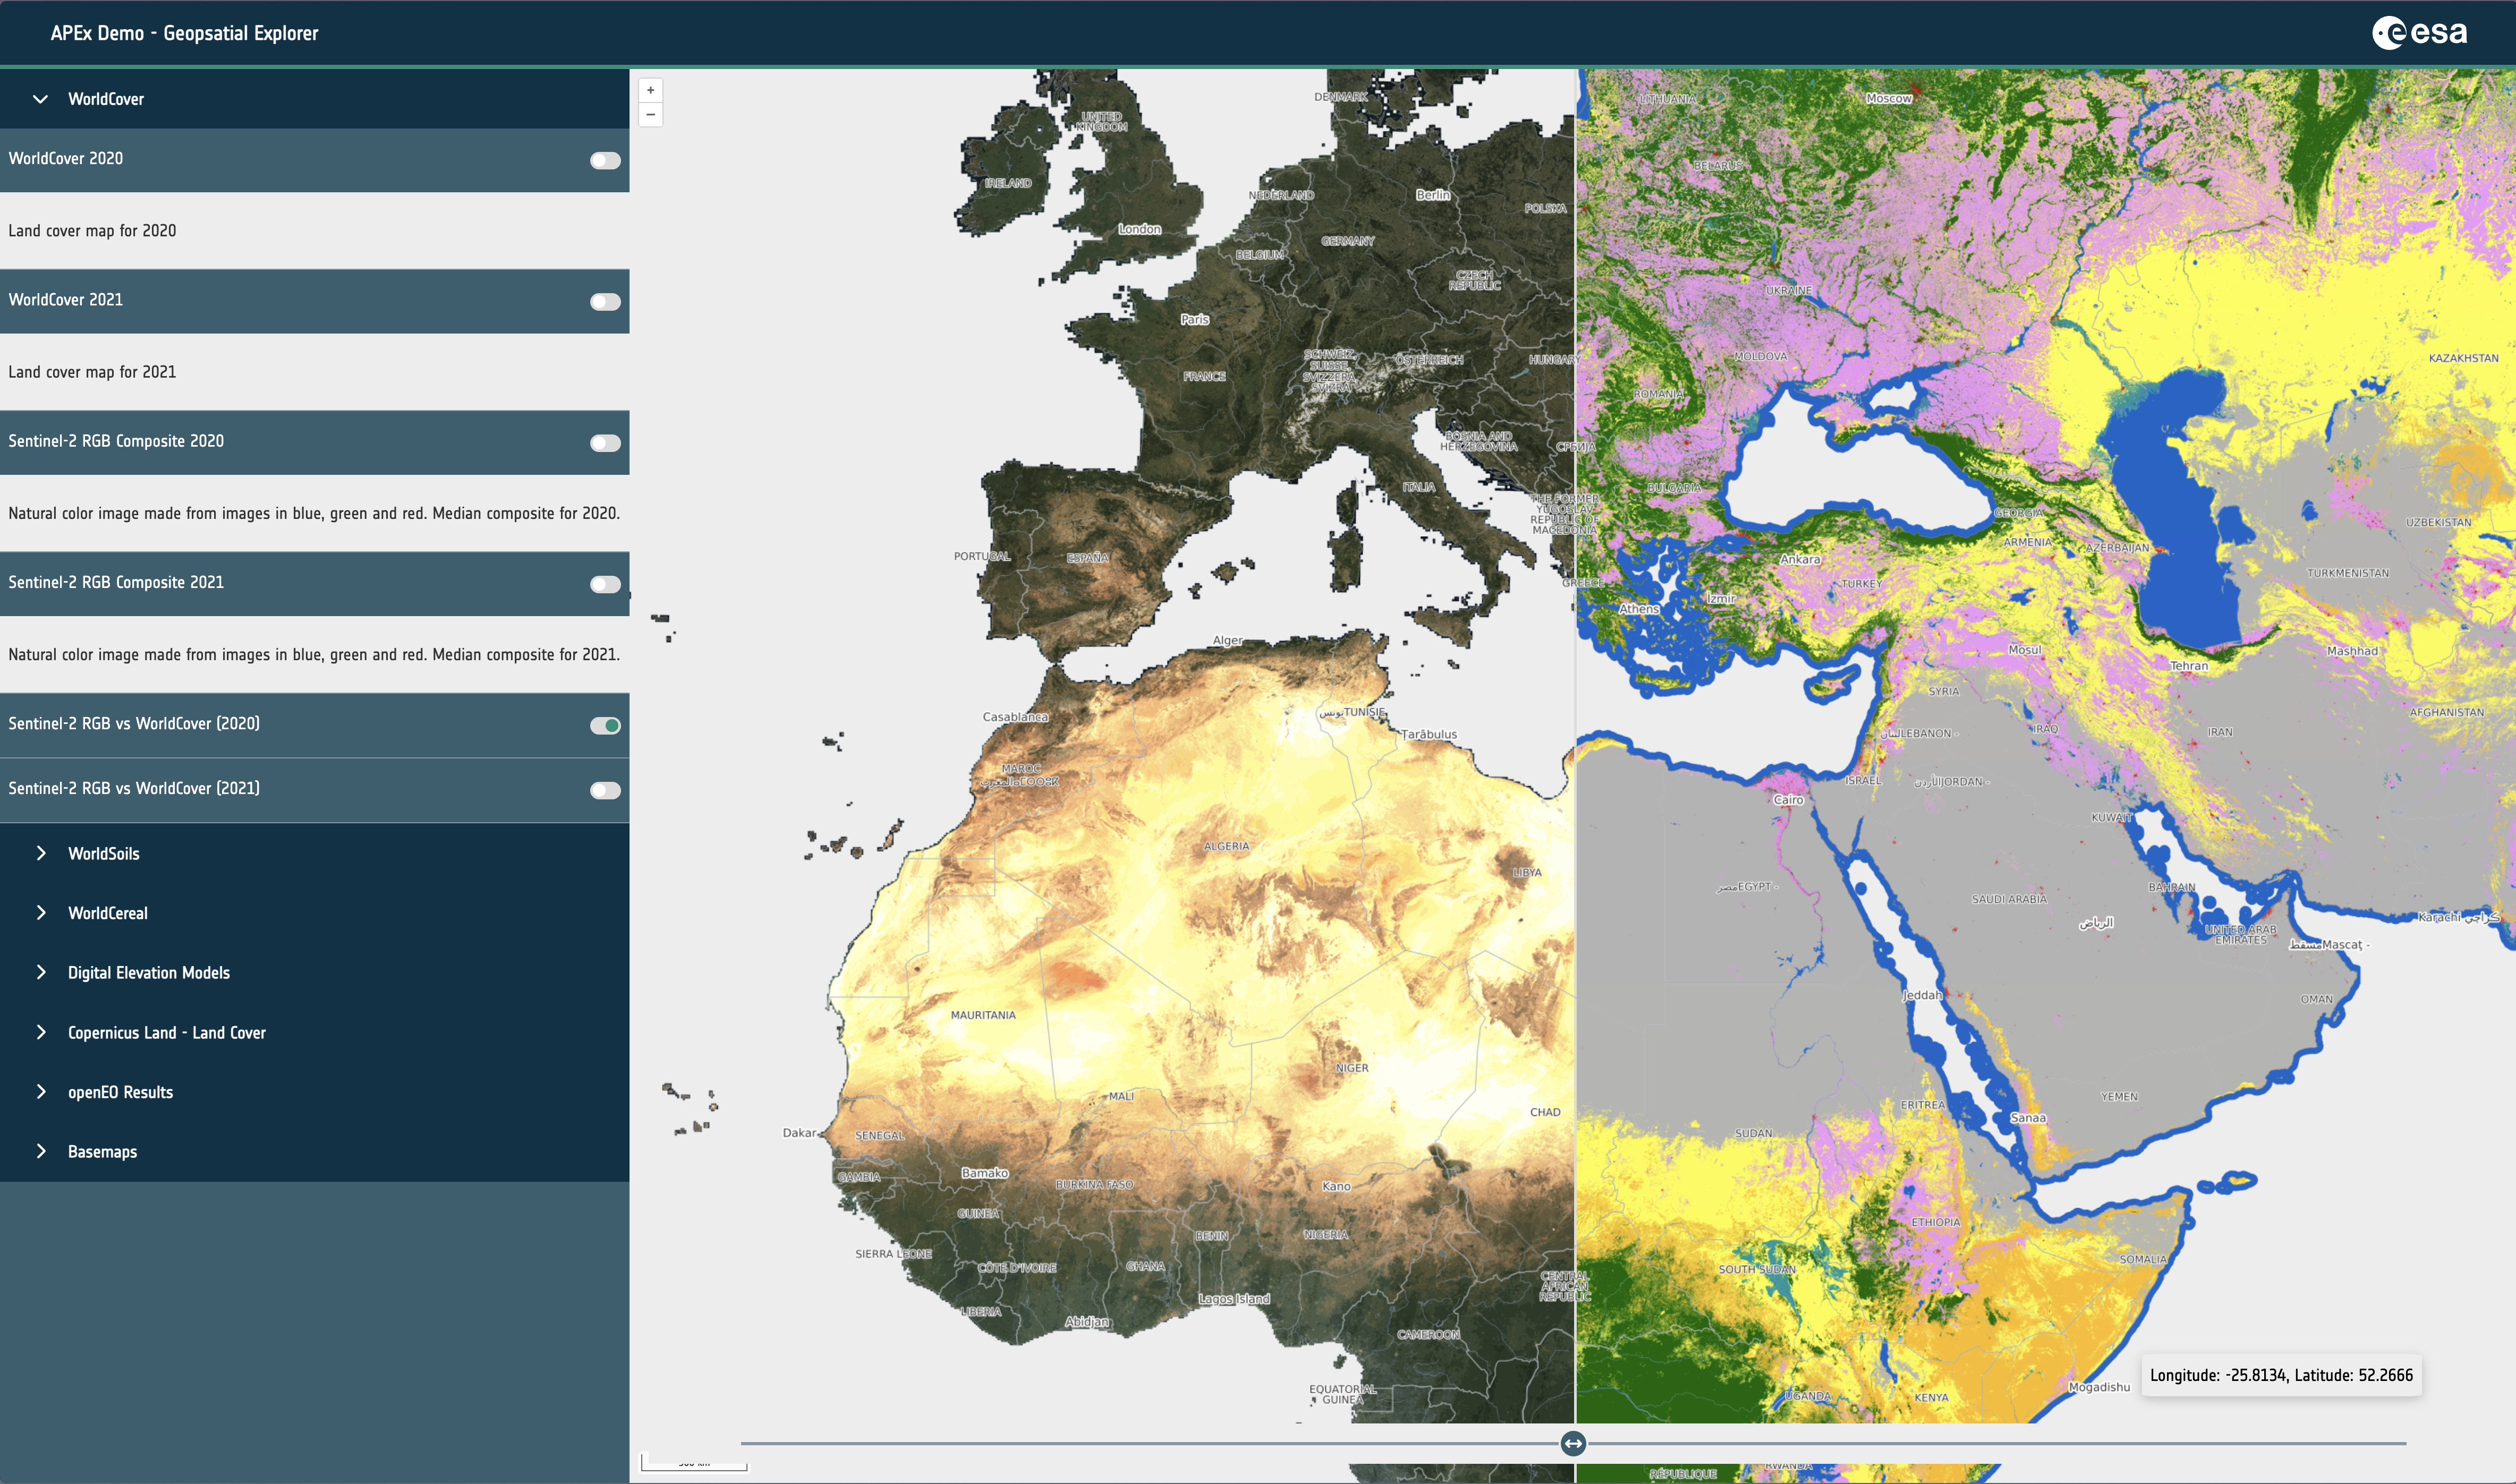Click the Mogadishu label on map
The width and height of the screenshot is (2516, 1484).
[2099, 1387]
